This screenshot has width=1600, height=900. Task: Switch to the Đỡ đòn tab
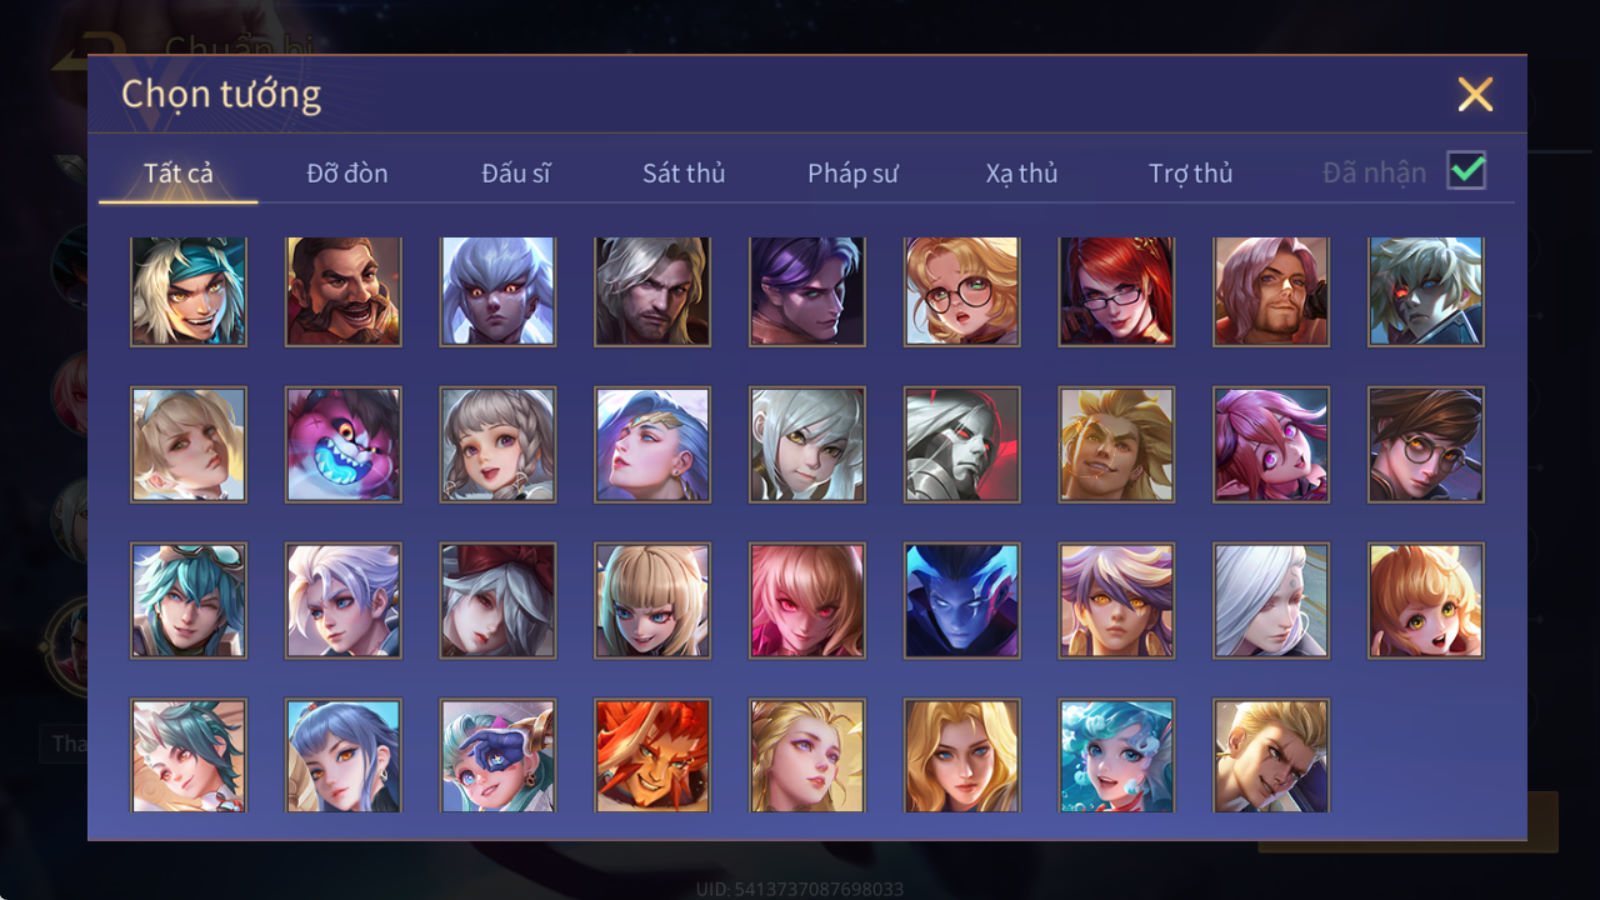pos(347,173)
